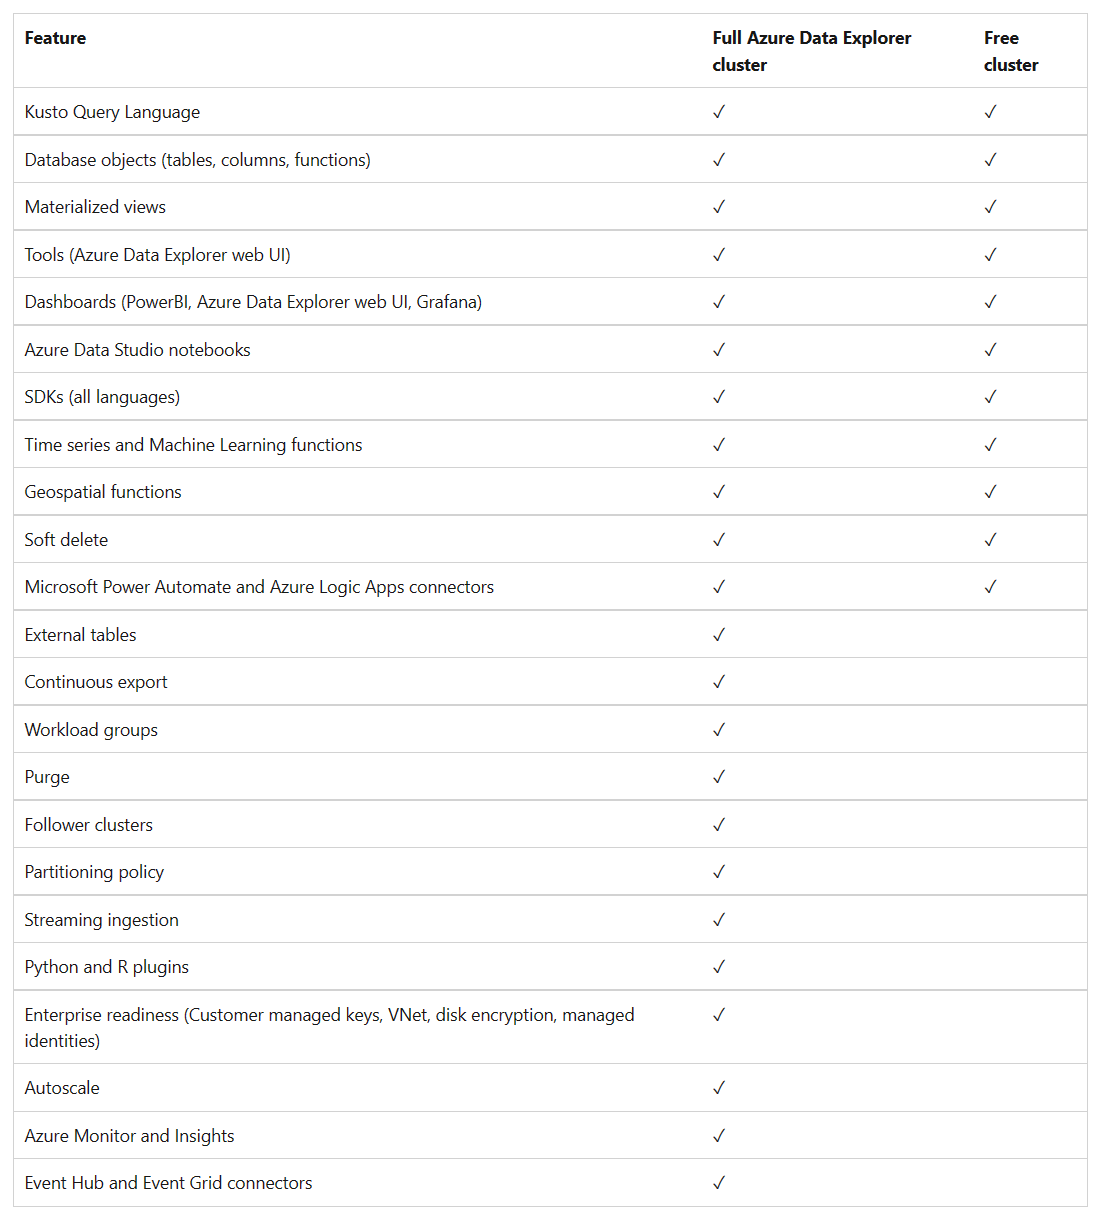
Task: Click the Full Azure Data Explorer cluster header
Action: pos(812,51)
